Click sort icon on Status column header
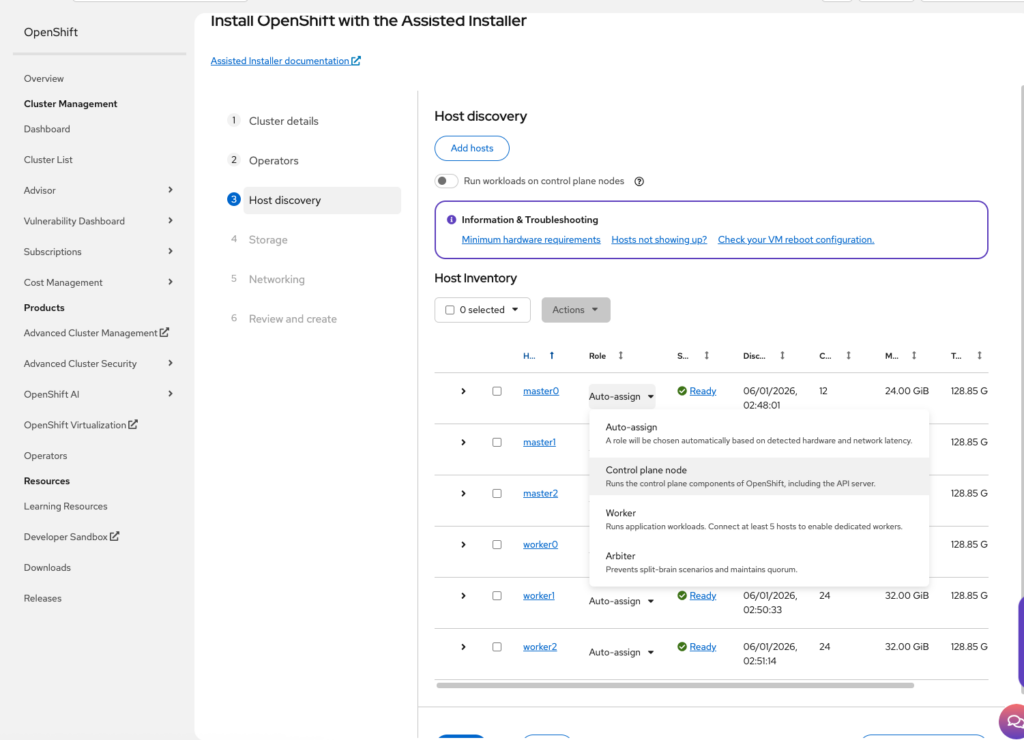This screenshot has height=740, width=1024. 706,355
